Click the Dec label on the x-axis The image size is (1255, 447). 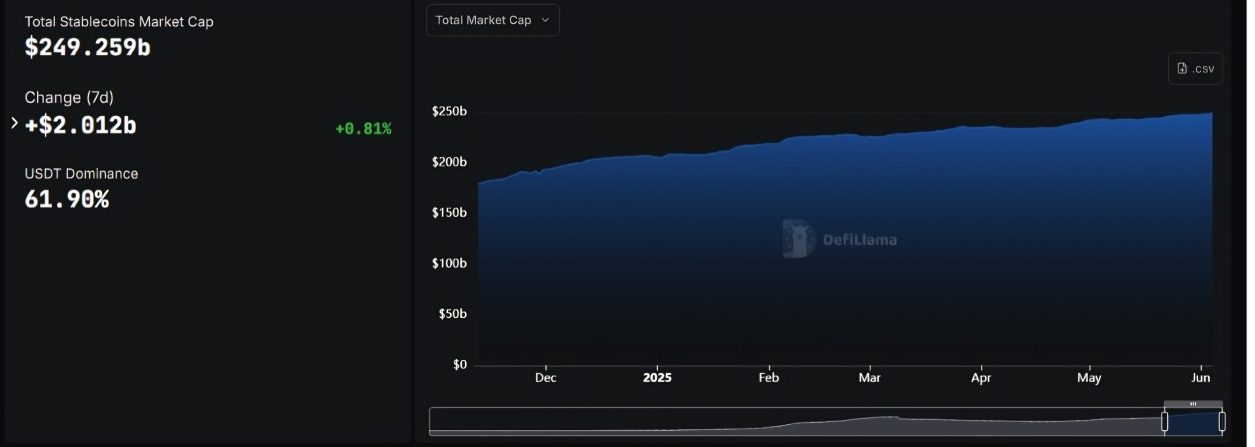[545, 378]
